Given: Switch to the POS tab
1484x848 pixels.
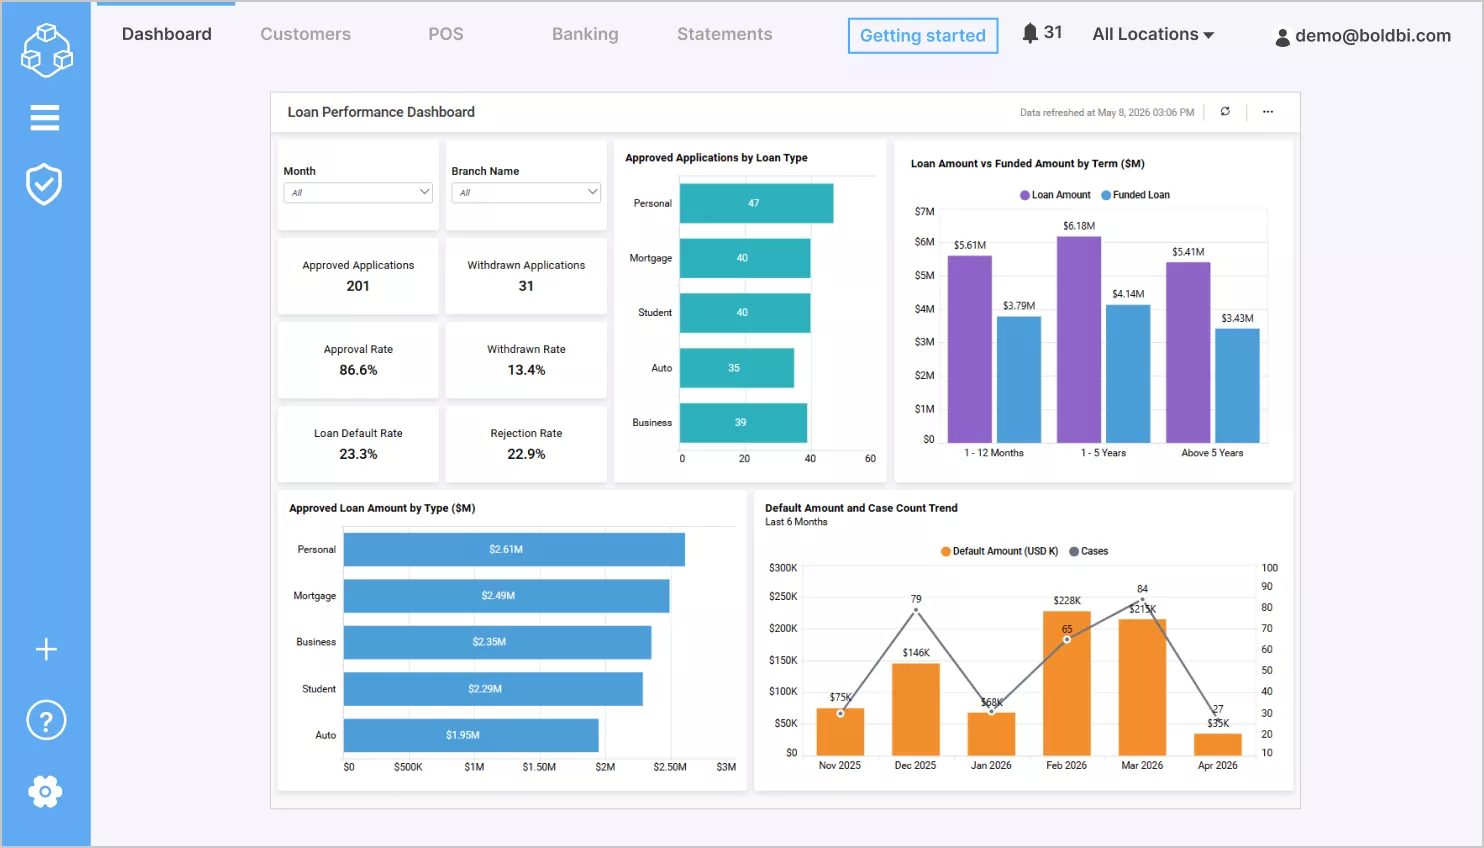Looking at the screenshot, I should (x=446, y=34).
